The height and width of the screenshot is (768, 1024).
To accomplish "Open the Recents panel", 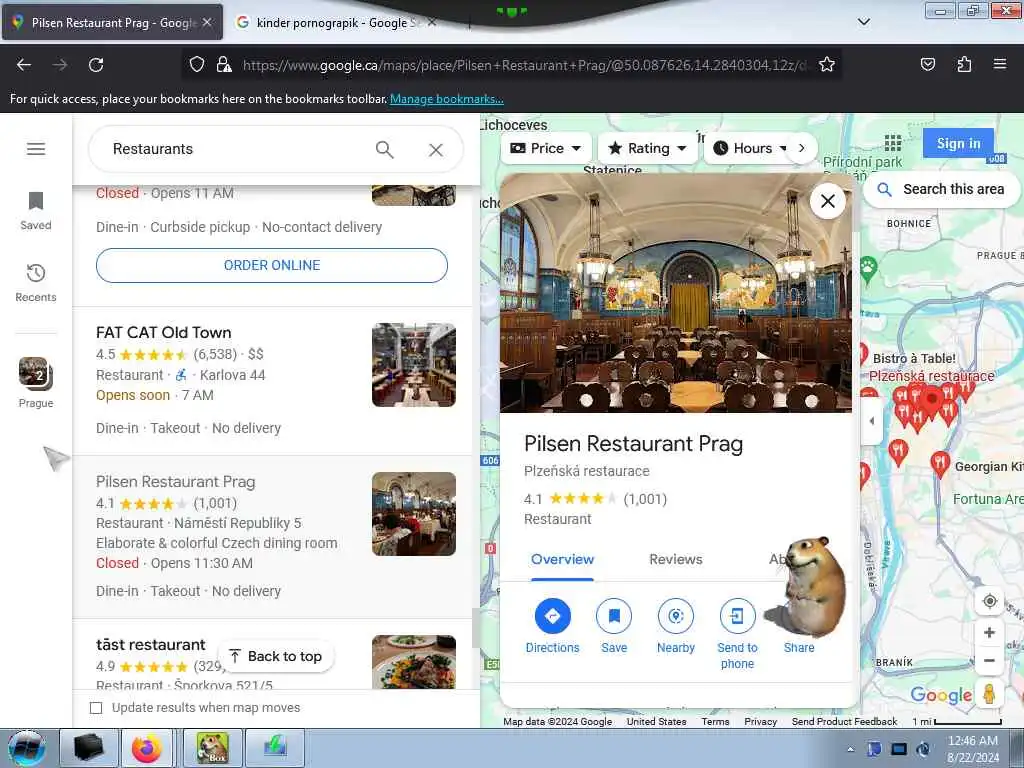I will (x=36, y=282).
